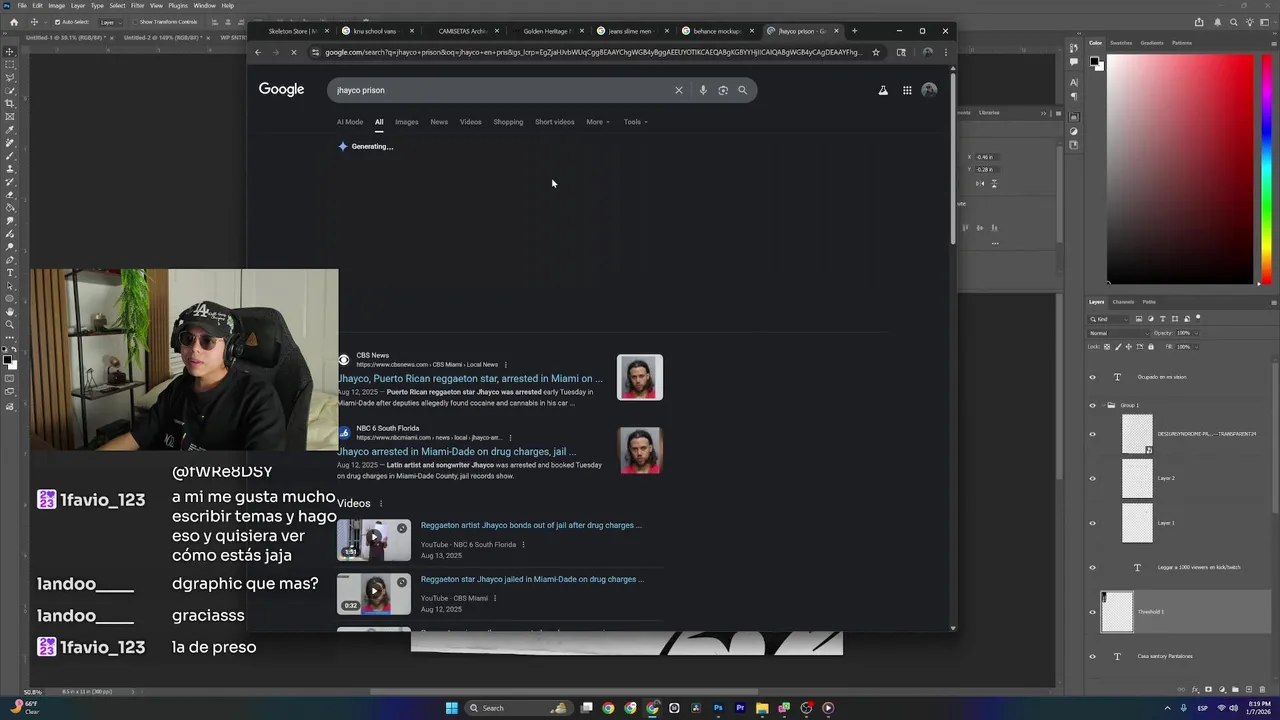Image resolution: width=1280 pixels, height=720 pixels.
Task: Pick a color in Color panel field
Action: [x=1179, y=168]
